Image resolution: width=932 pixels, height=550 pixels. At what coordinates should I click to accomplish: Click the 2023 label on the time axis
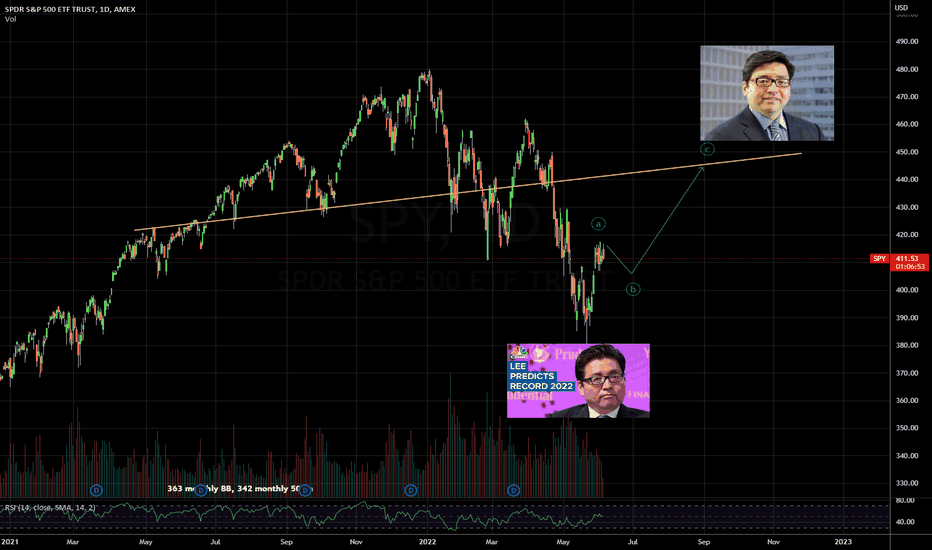(843, 542)
